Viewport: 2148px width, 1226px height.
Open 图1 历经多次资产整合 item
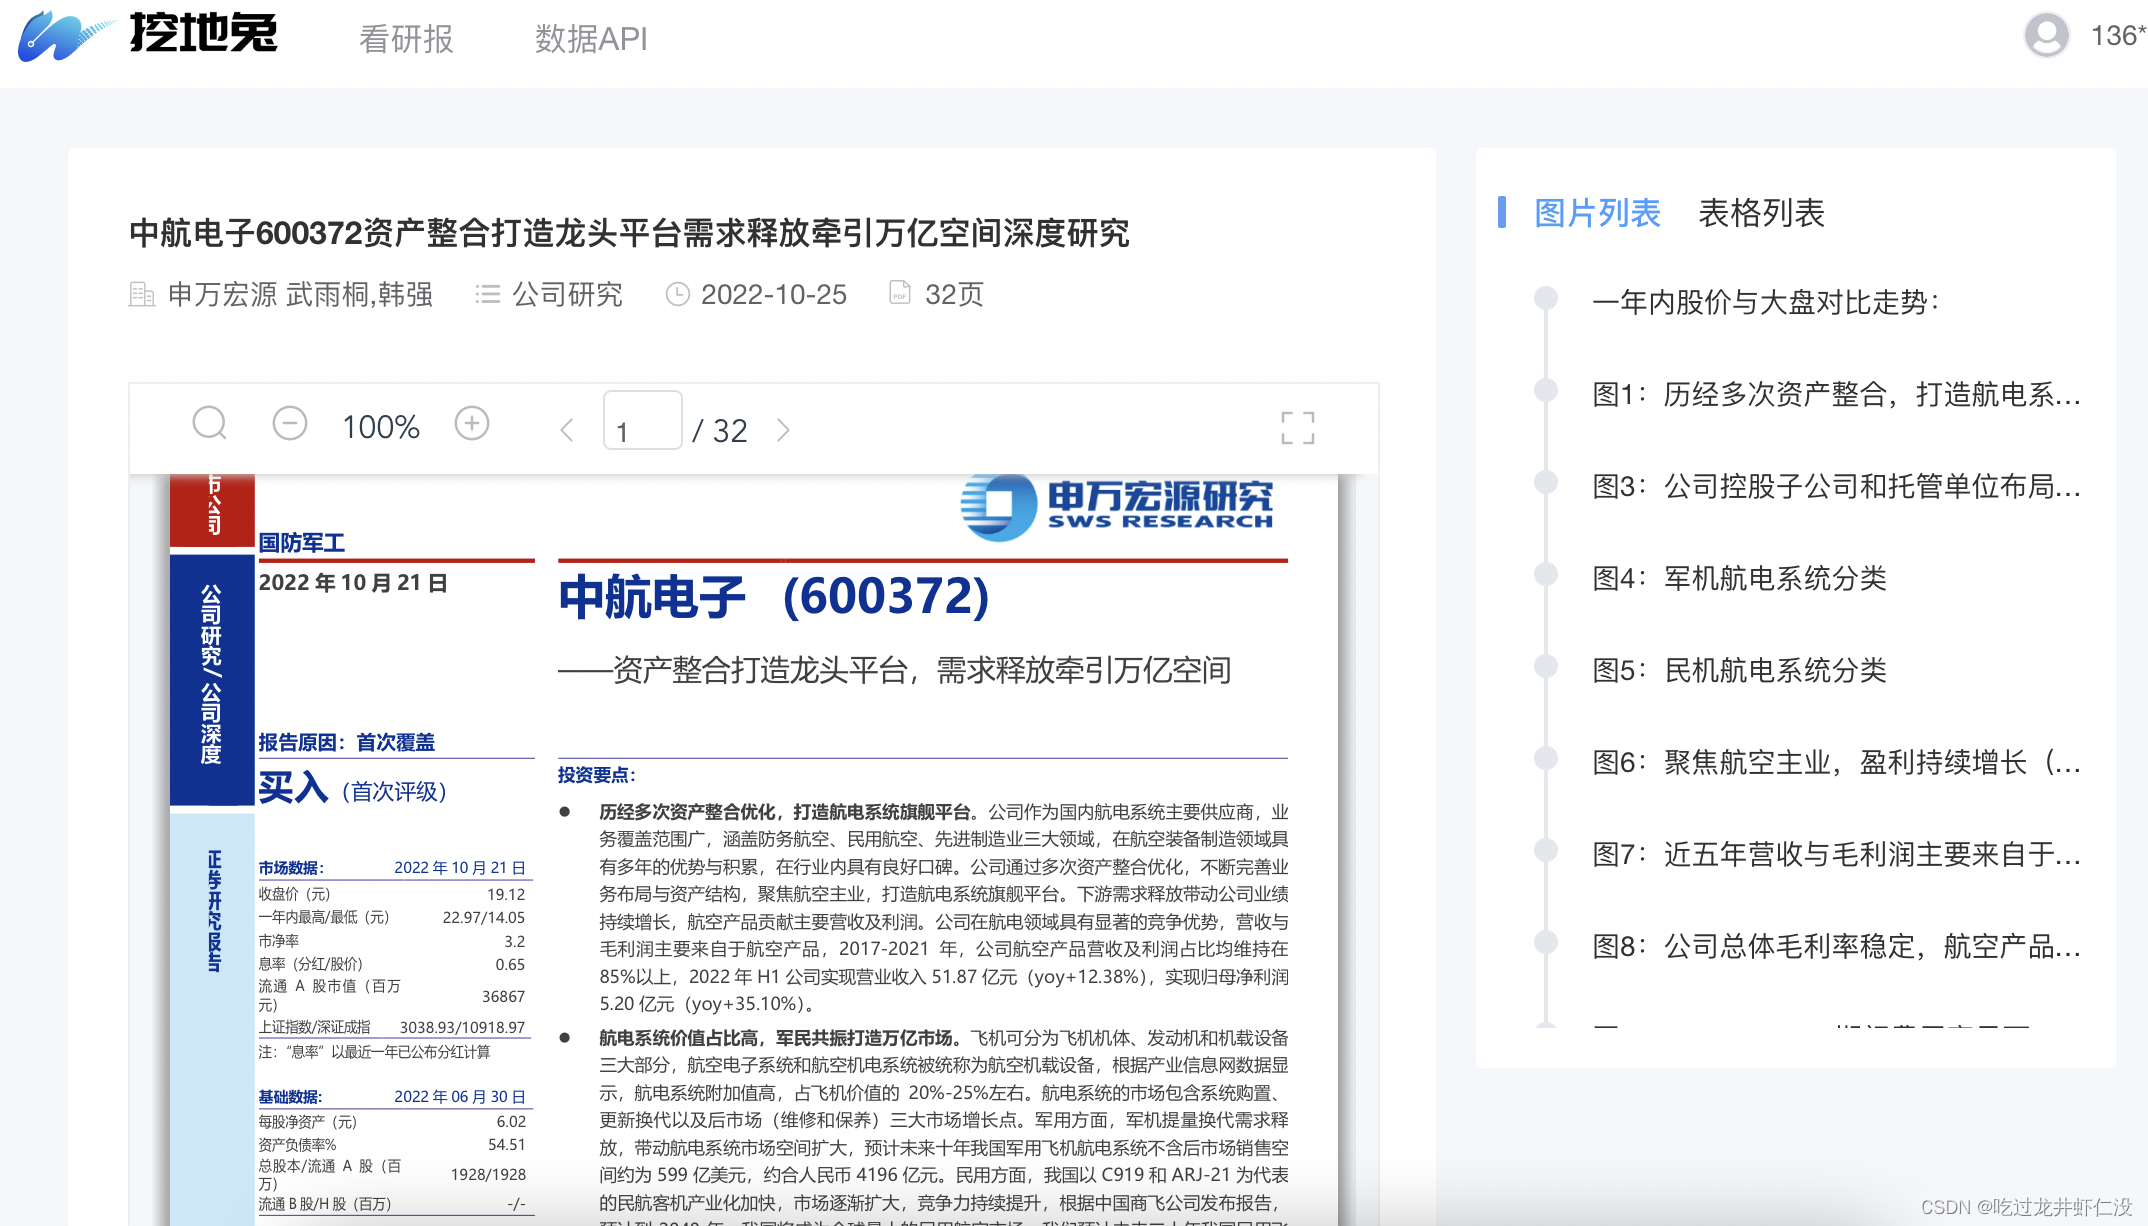coord(1835,394)
